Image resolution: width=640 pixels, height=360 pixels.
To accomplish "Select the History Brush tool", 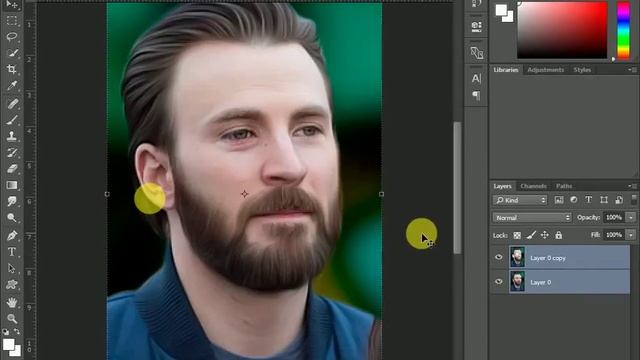I will (x=12, y=152).
